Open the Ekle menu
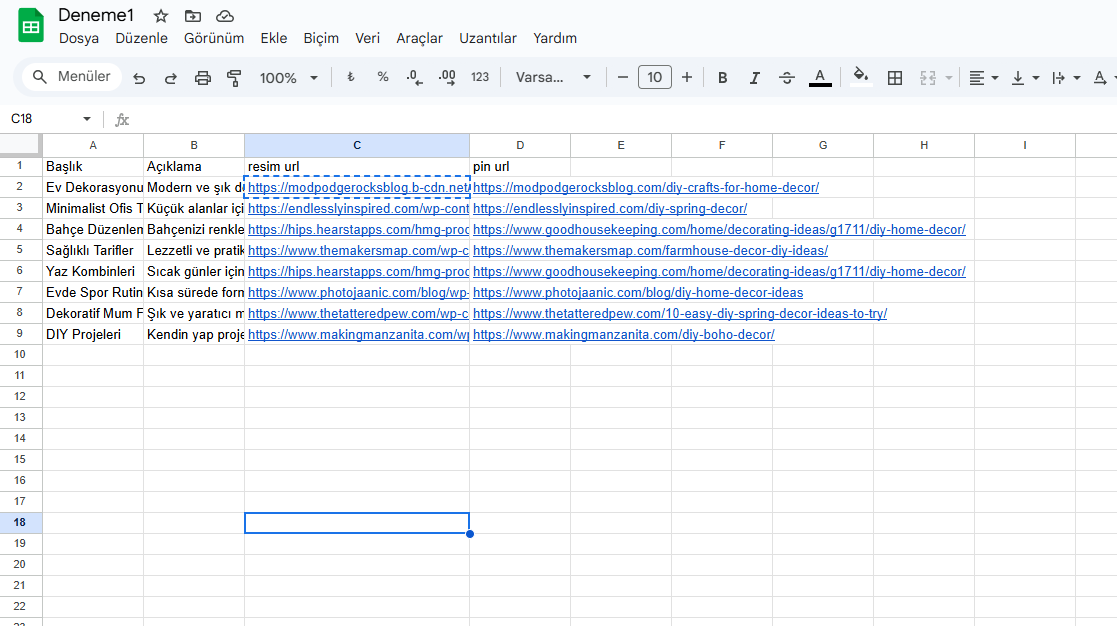The height and width of the screenshot is (626, 1117). click(274, 38)
